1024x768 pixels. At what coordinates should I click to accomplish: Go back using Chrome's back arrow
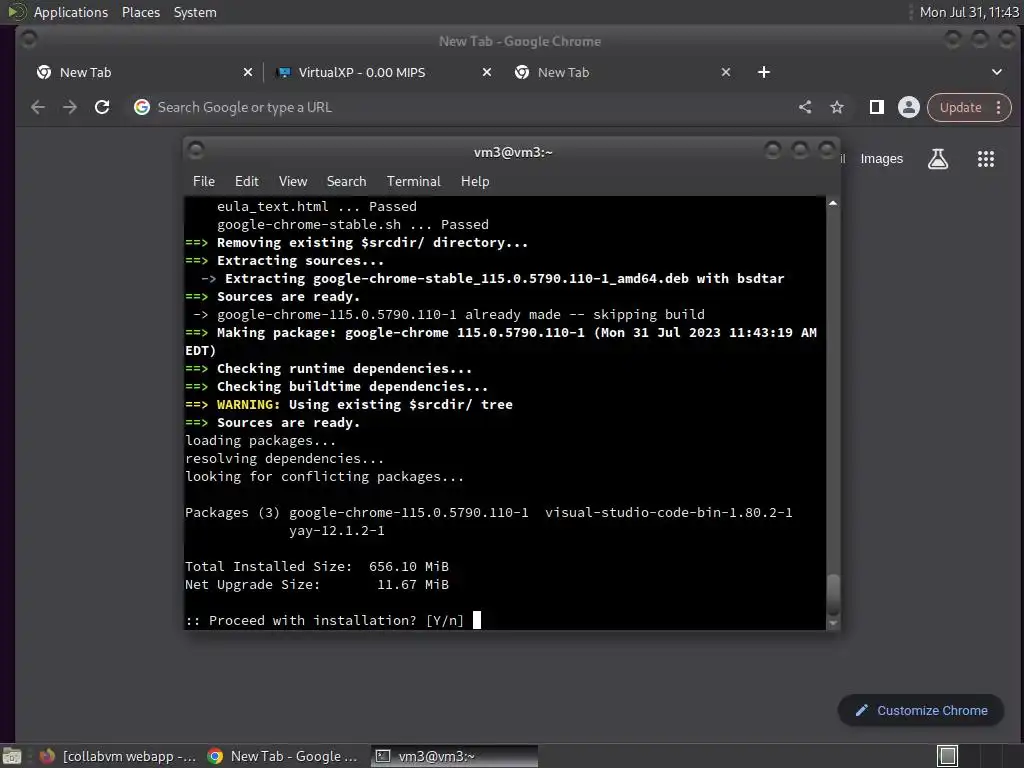[x=38, y=107]
